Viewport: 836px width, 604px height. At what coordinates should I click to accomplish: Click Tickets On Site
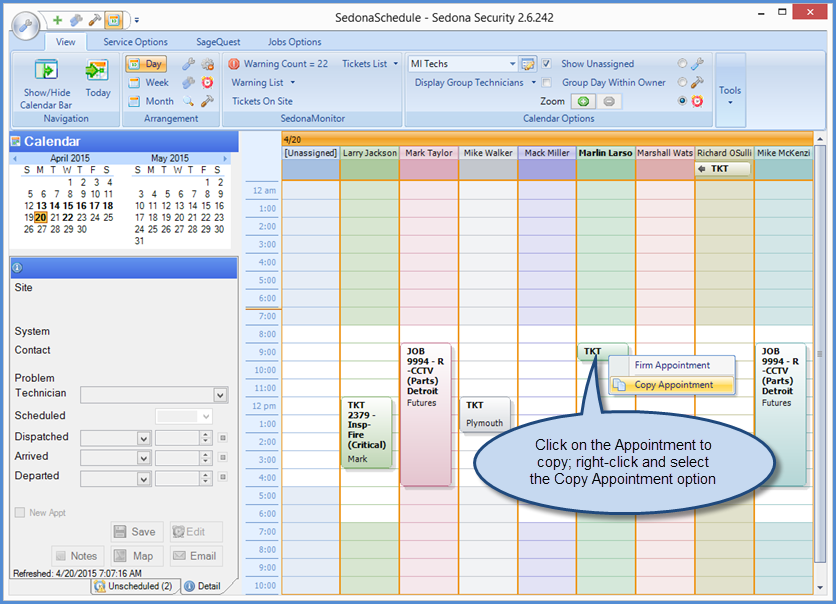coord(262,101)
